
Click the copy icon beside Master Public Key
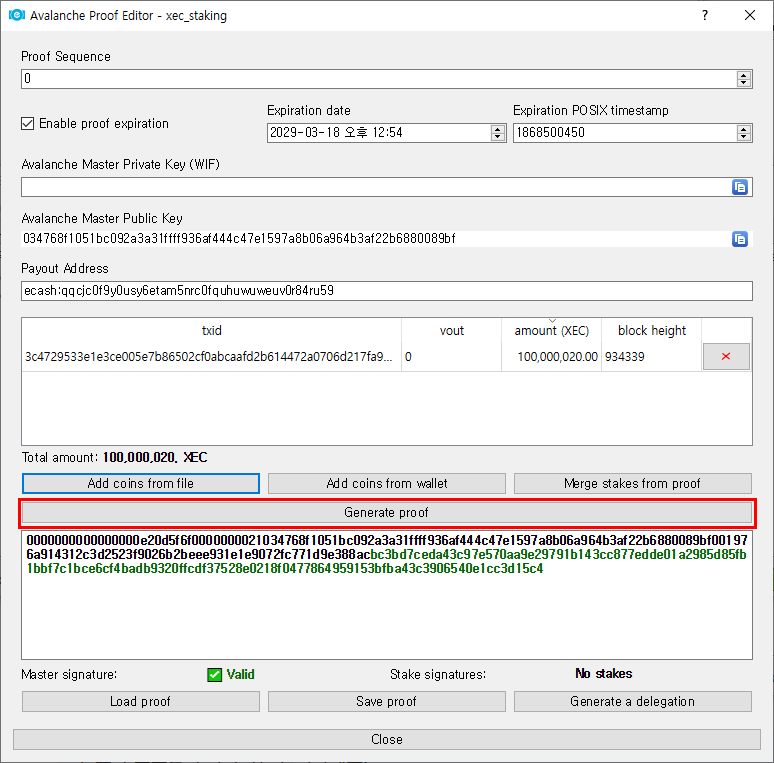coord(740,239)
